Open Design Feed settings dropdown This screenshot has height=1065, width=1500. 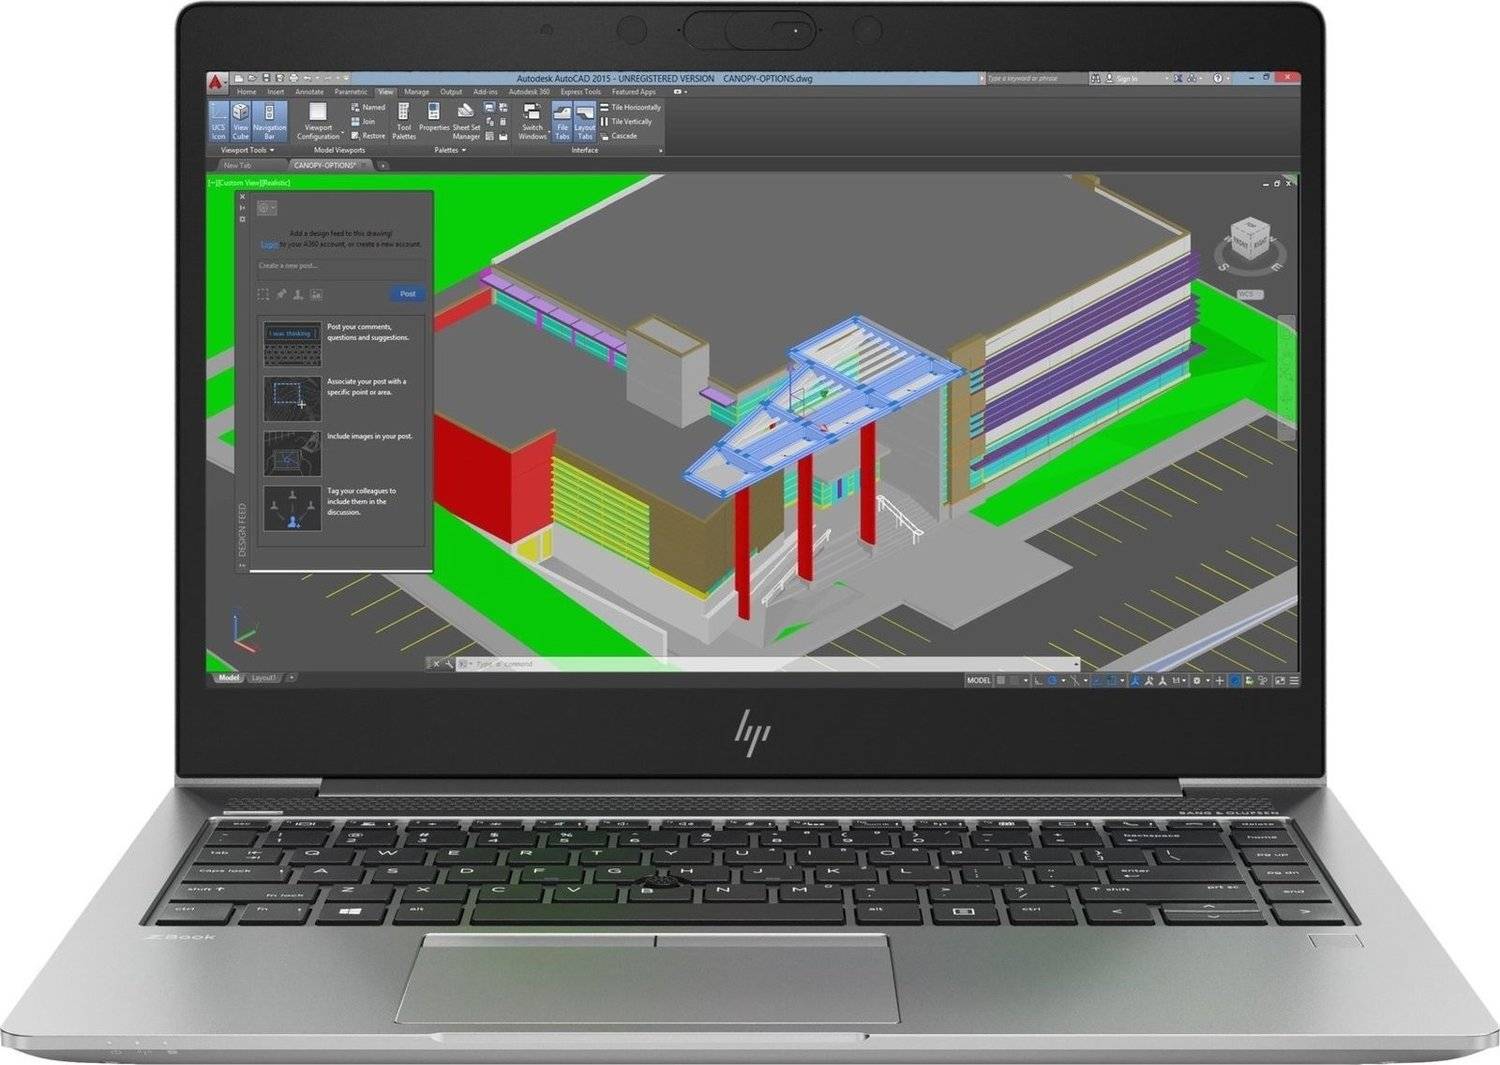[267, 208]
